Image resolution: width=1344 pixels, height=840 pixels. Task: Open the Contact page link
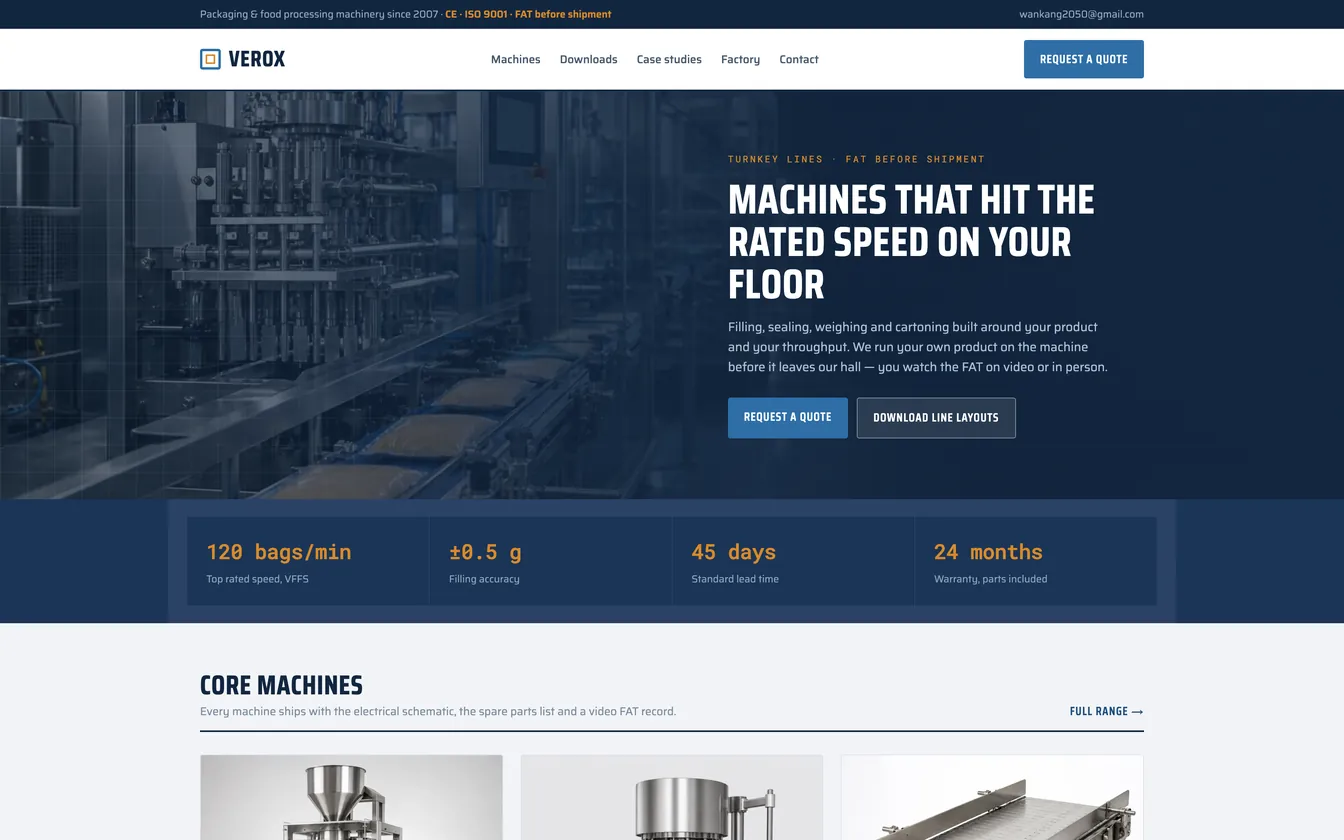point(799,60)
